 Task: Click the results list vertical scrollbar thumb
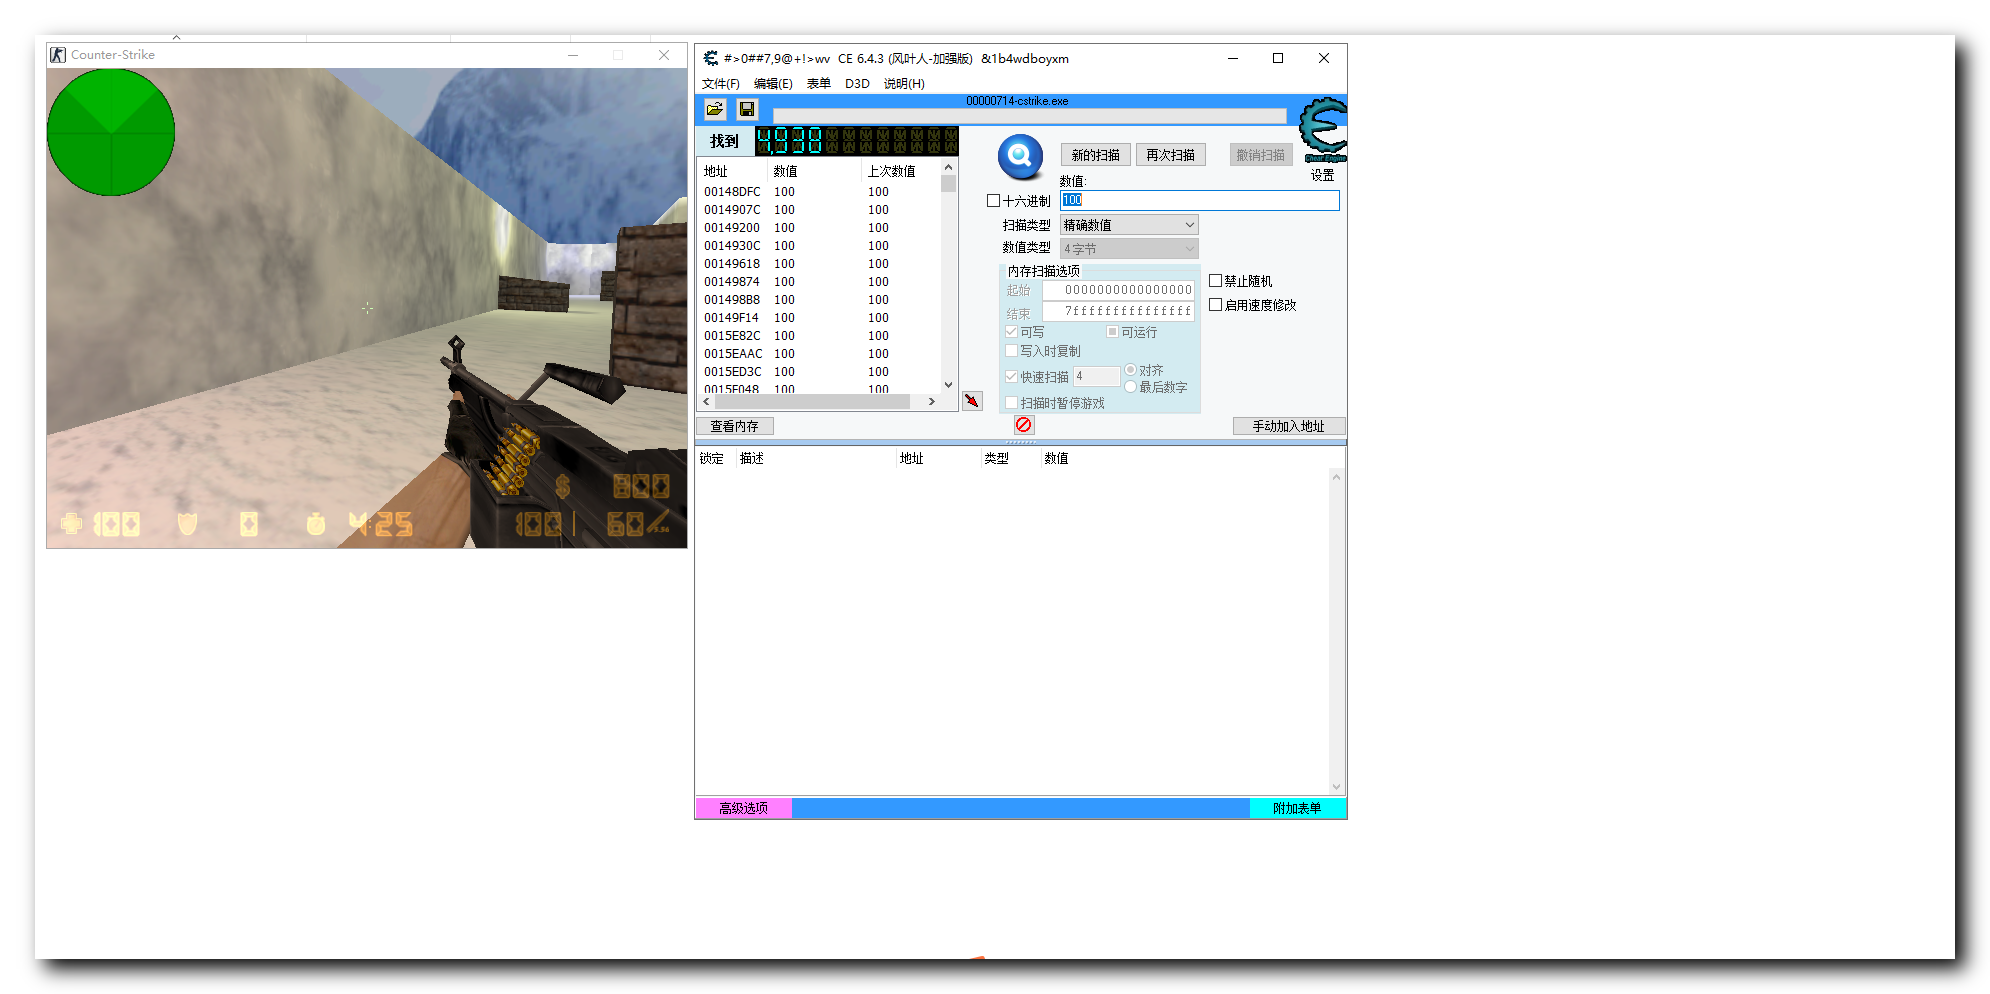point(949,183)
